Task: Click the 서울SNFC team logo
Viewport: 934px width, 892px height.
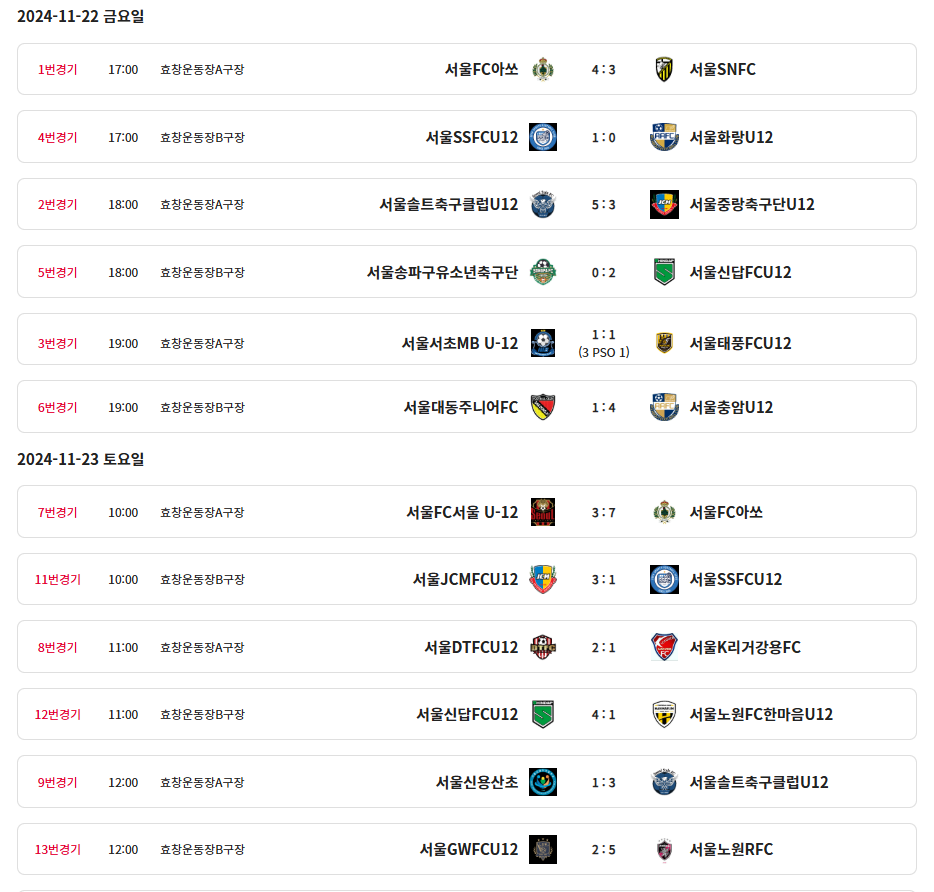Action: coord(664,69)
